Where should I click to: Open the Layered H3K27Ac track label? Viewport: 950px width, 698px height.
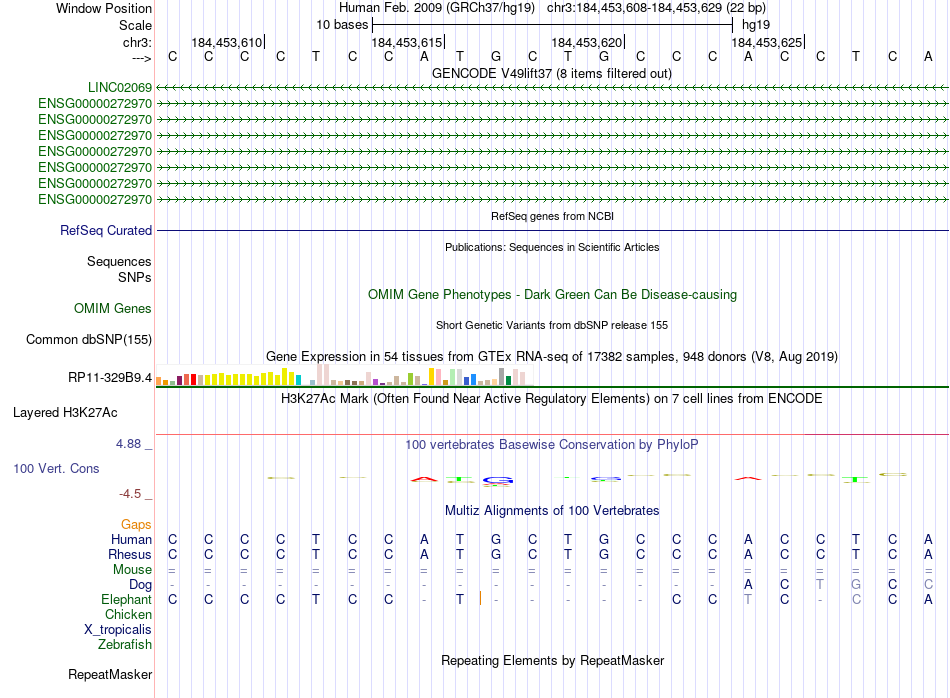coord(65,413)
